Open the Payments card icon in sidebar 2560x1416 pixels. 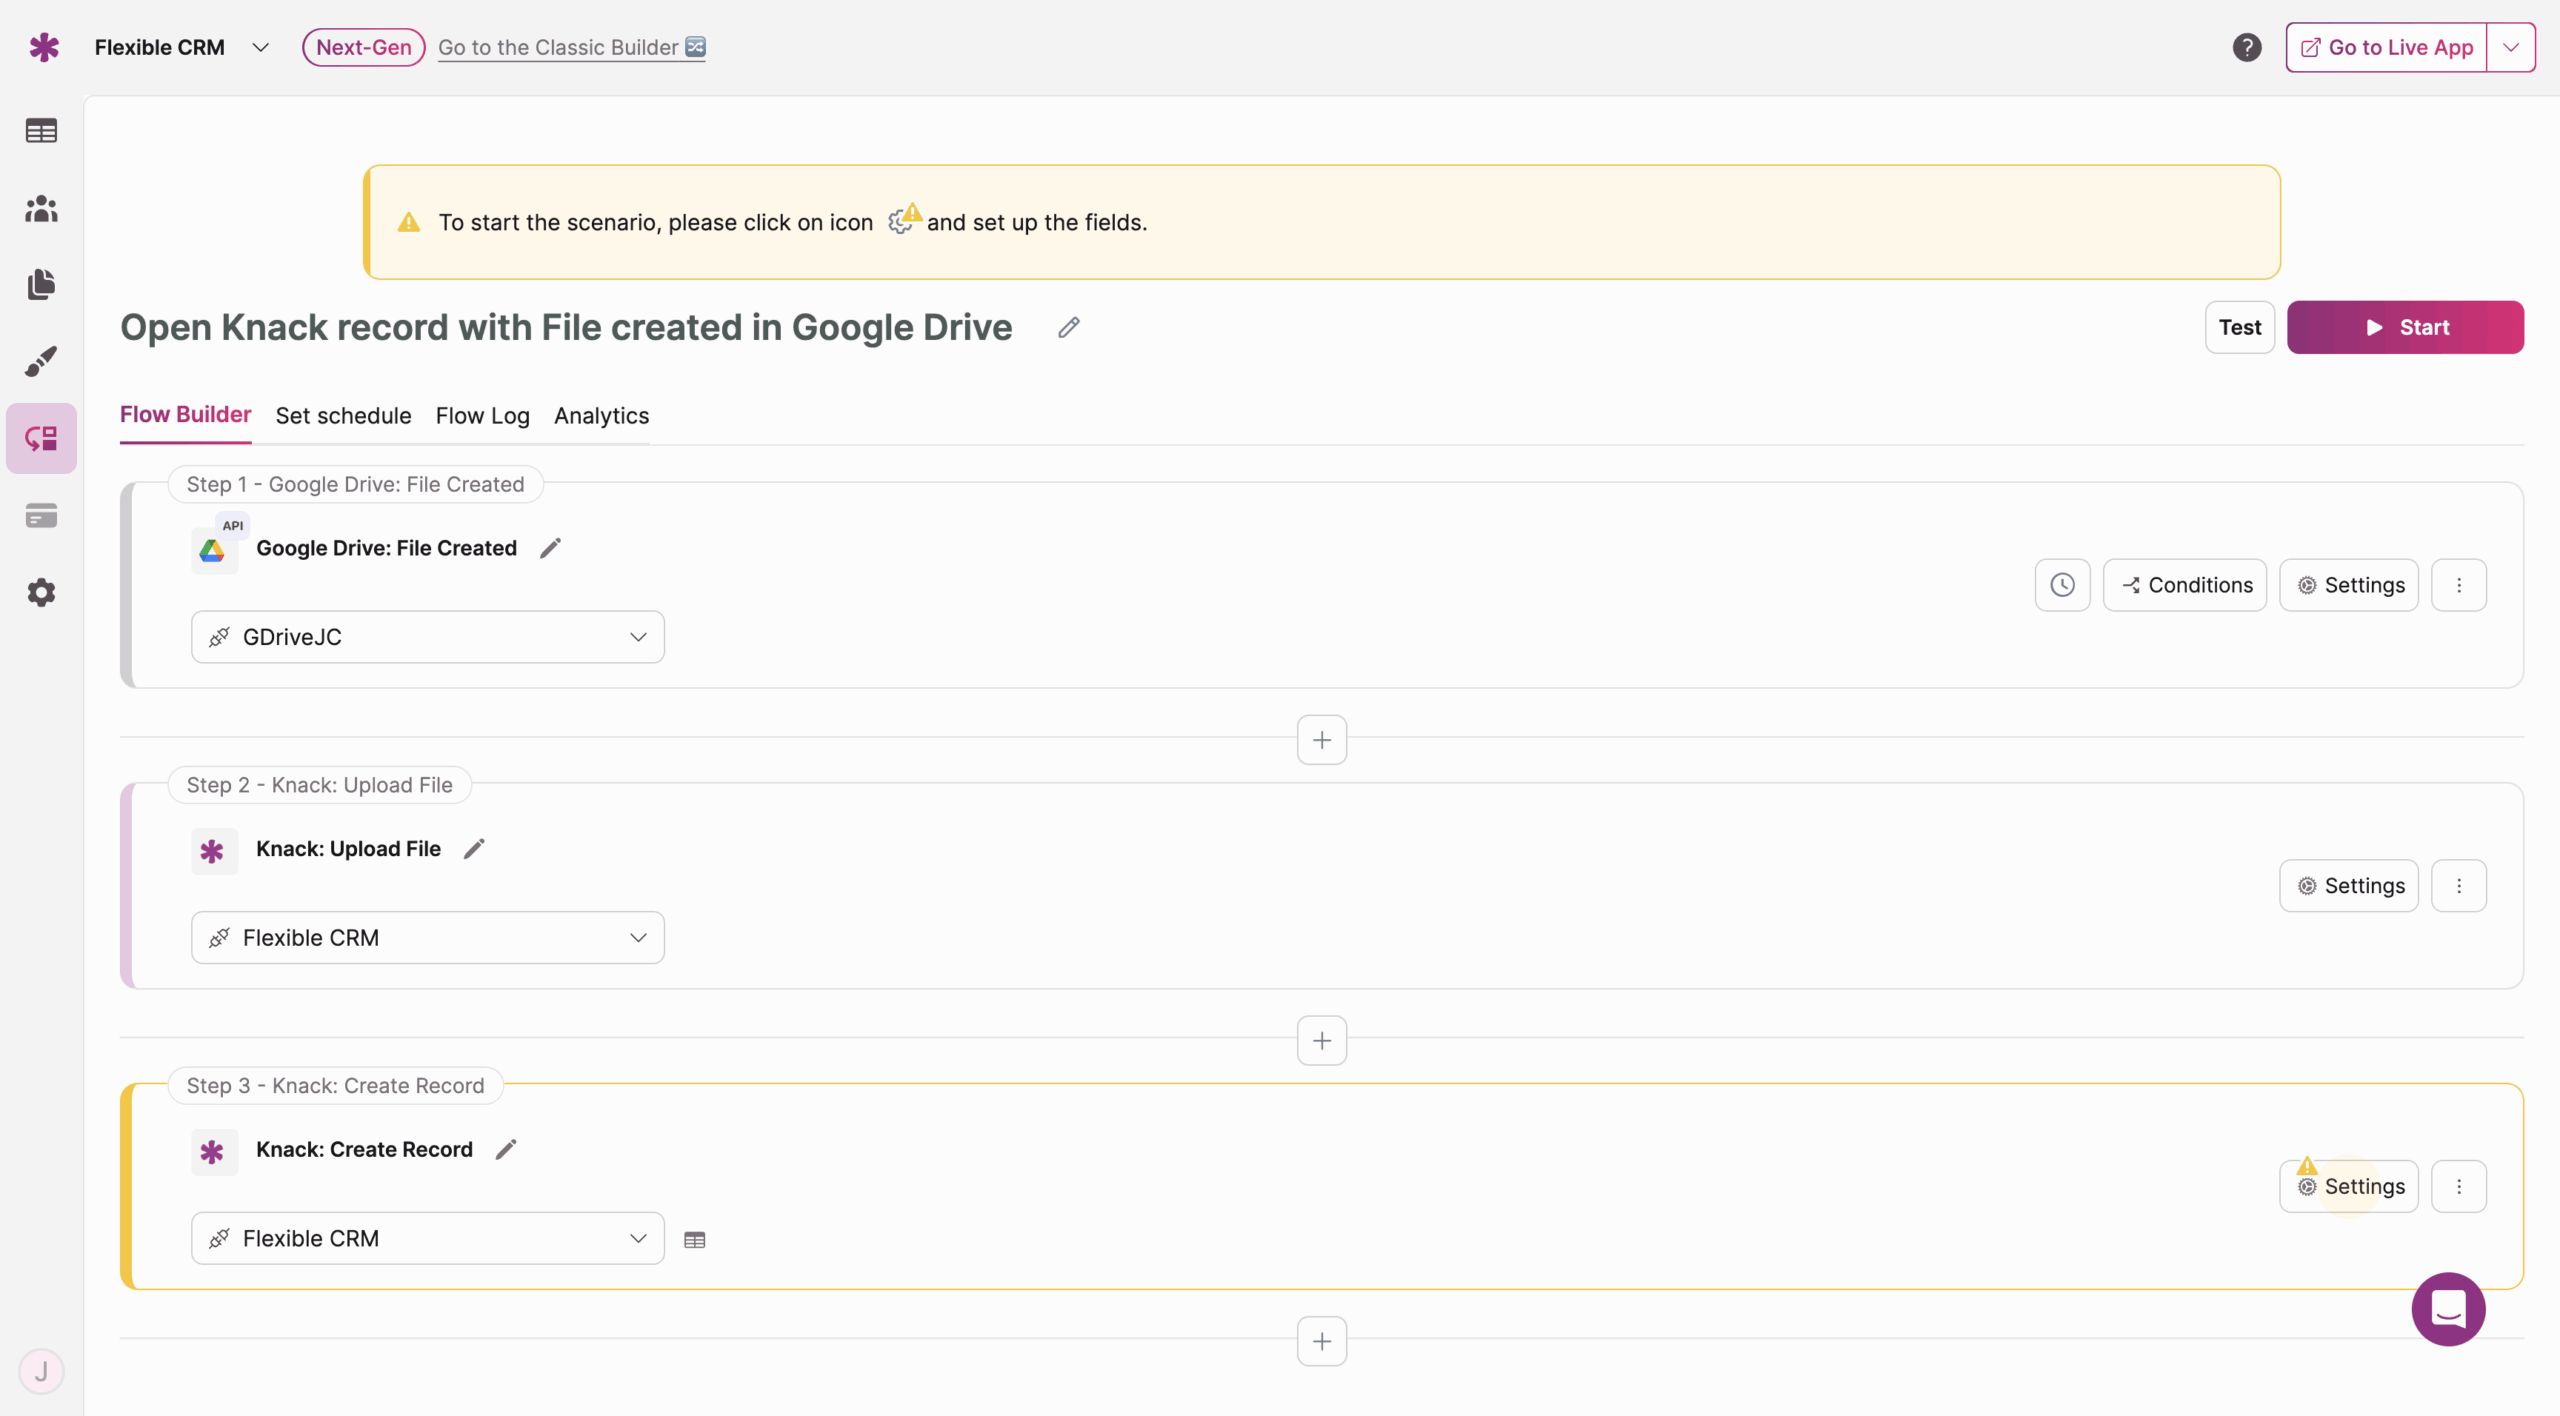pyautogui.click(x=41, y=516)
